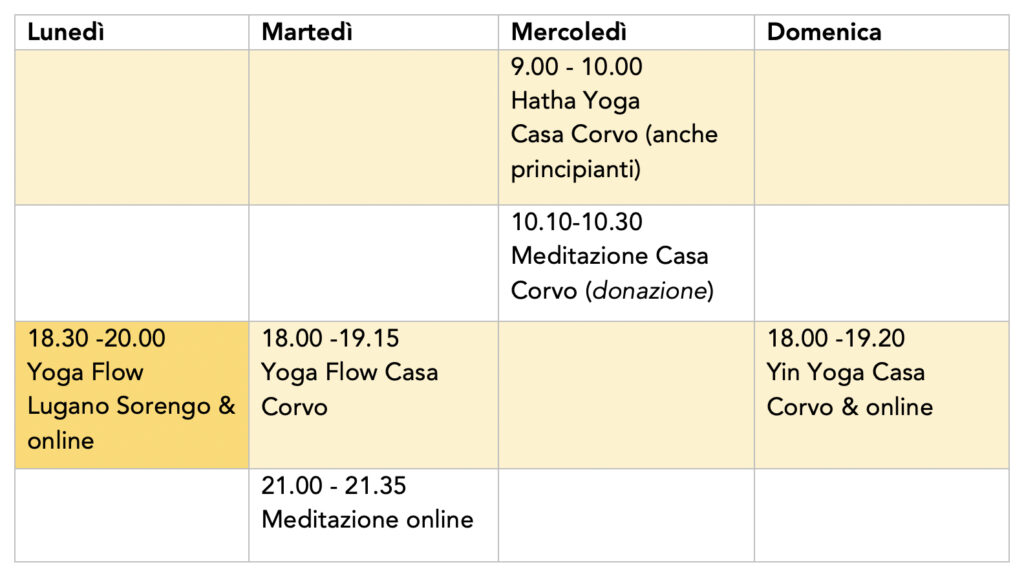Click the empty Monday morning cell under Lunedì
Screen dimensions: 1024x578
click(132, 127)
